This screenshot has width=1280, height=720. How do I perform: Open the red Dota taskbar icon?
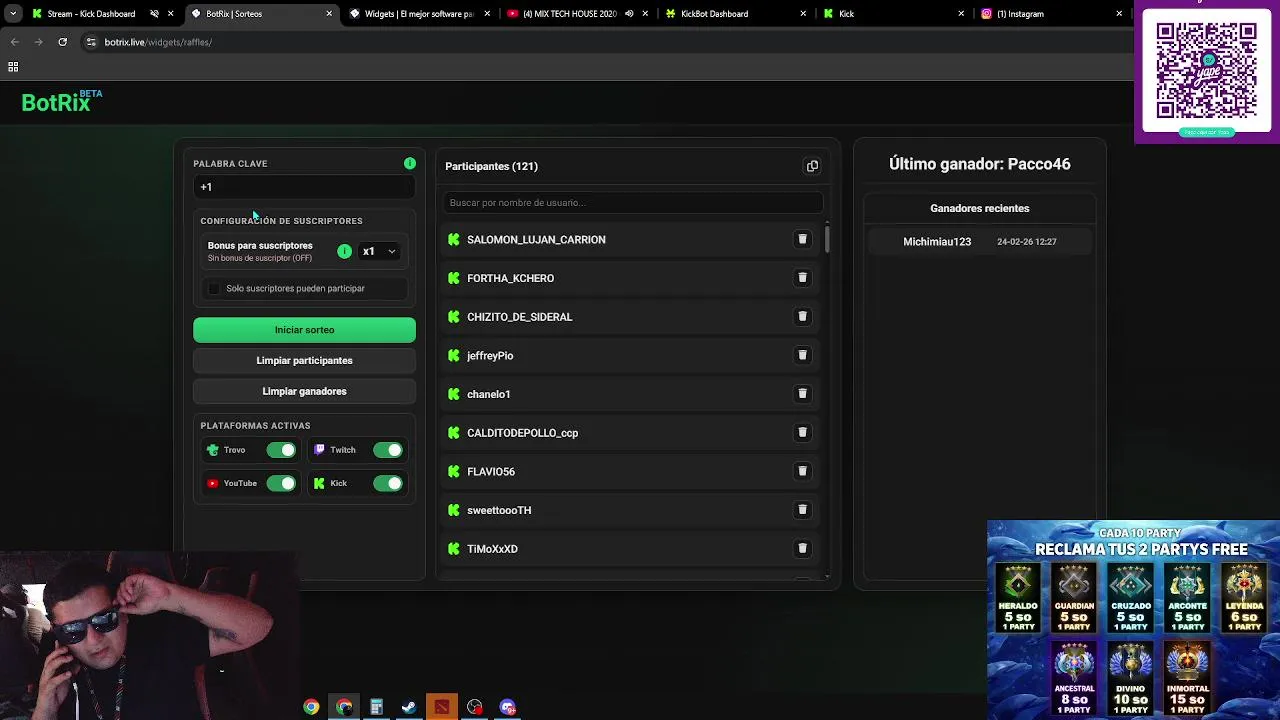pyautogui.click(x=442, y=707)
